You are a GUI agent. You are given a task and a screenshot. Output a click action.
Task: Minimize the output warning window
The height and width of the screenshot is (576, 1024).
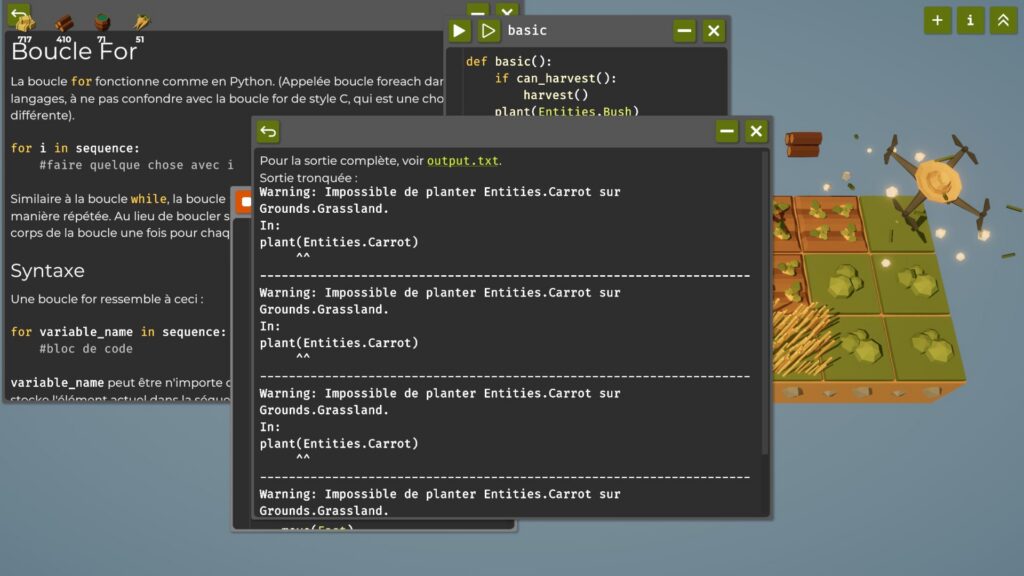pos(727,132)
